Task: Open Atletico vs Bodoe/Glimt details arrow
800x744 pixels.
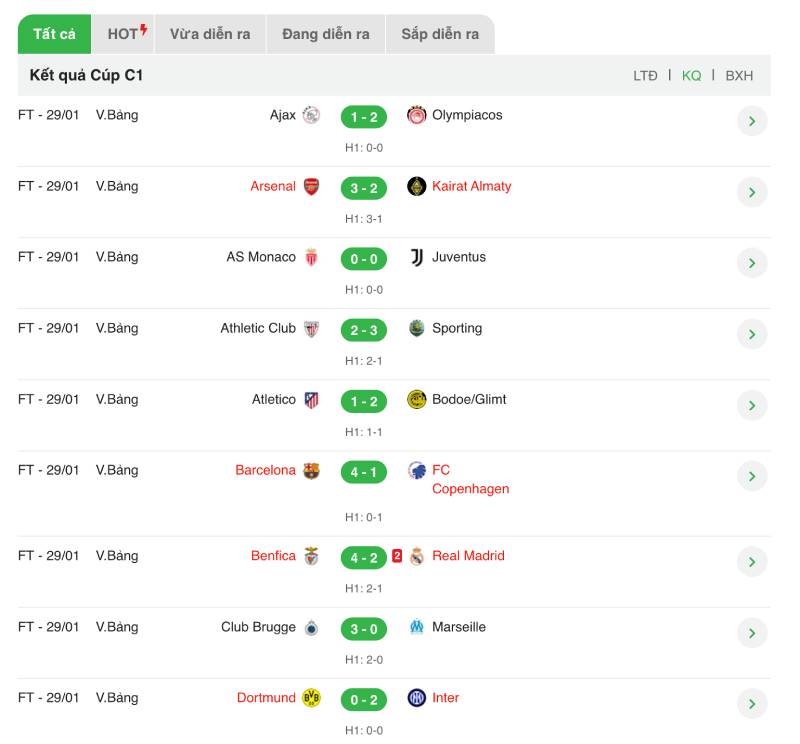Action: coord(752,406)
